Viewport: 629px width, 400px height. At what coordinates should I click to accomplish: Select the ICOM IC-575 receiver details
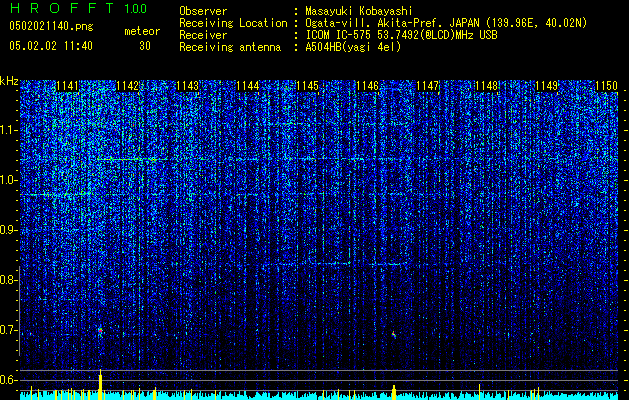point(401,35)
